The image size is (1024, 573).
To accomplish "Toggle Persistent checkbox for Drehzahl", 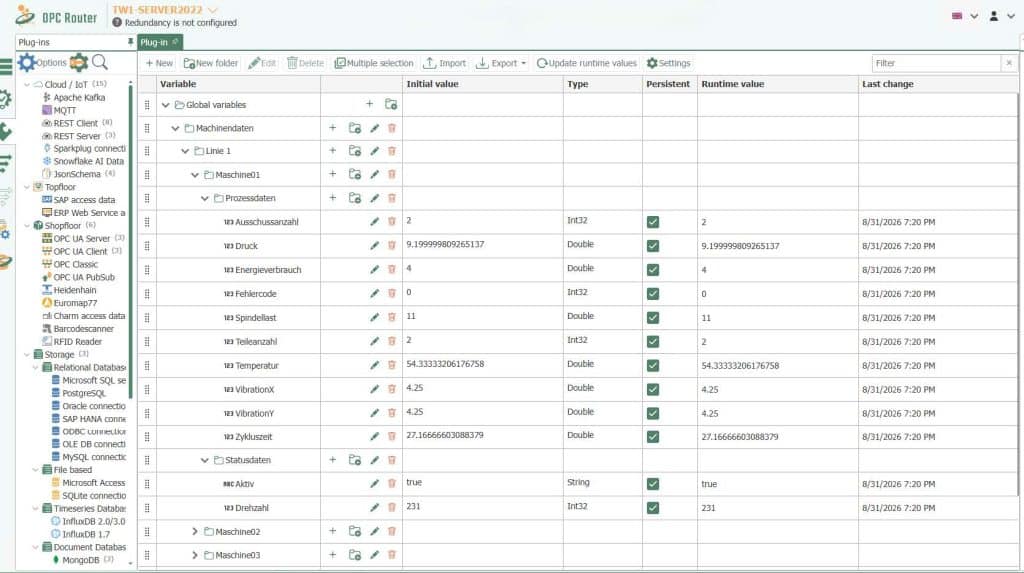I will click(x=652, y=508).
